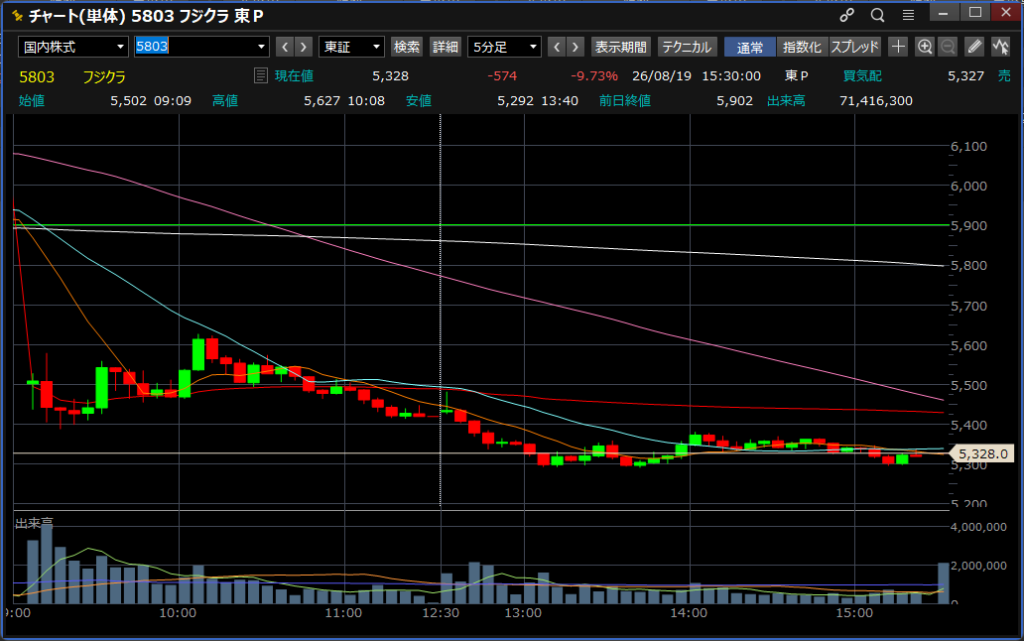Switch to 指数化 indexed chart mode
The height and width of the screenshot is (641, 1024).
tap(802, 47)
